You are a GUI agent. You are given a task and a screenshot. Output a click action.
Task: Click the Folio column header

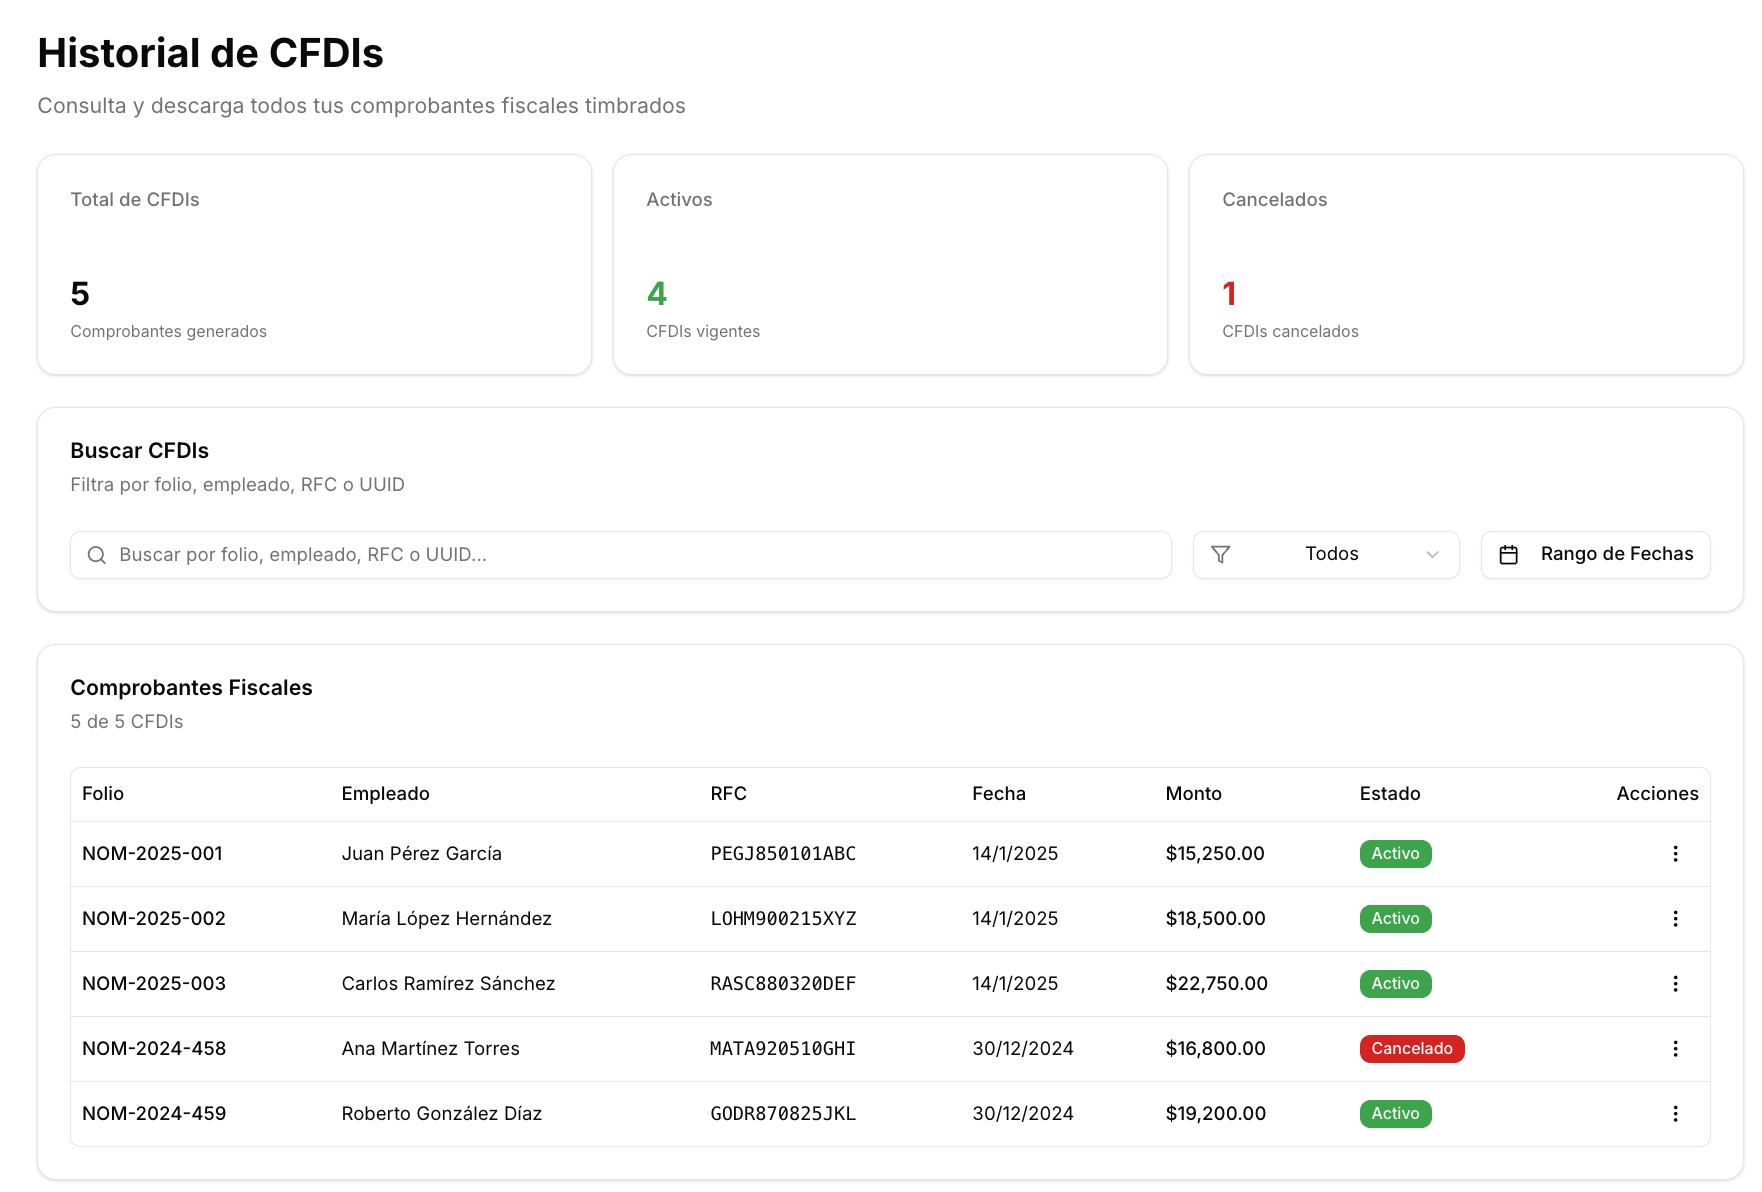(103, 794)
